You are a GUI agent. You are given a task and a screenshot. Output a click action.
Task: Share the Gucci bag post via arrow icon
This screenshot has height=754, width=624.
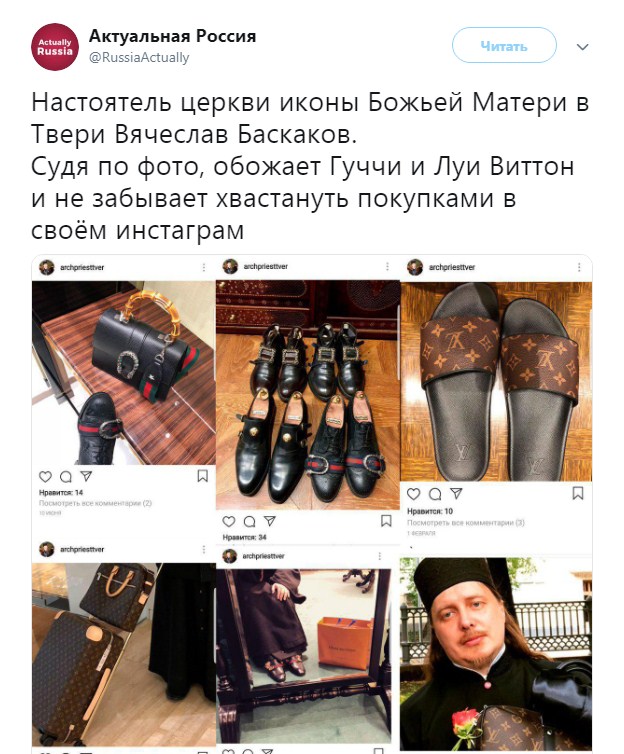[86, 476]
